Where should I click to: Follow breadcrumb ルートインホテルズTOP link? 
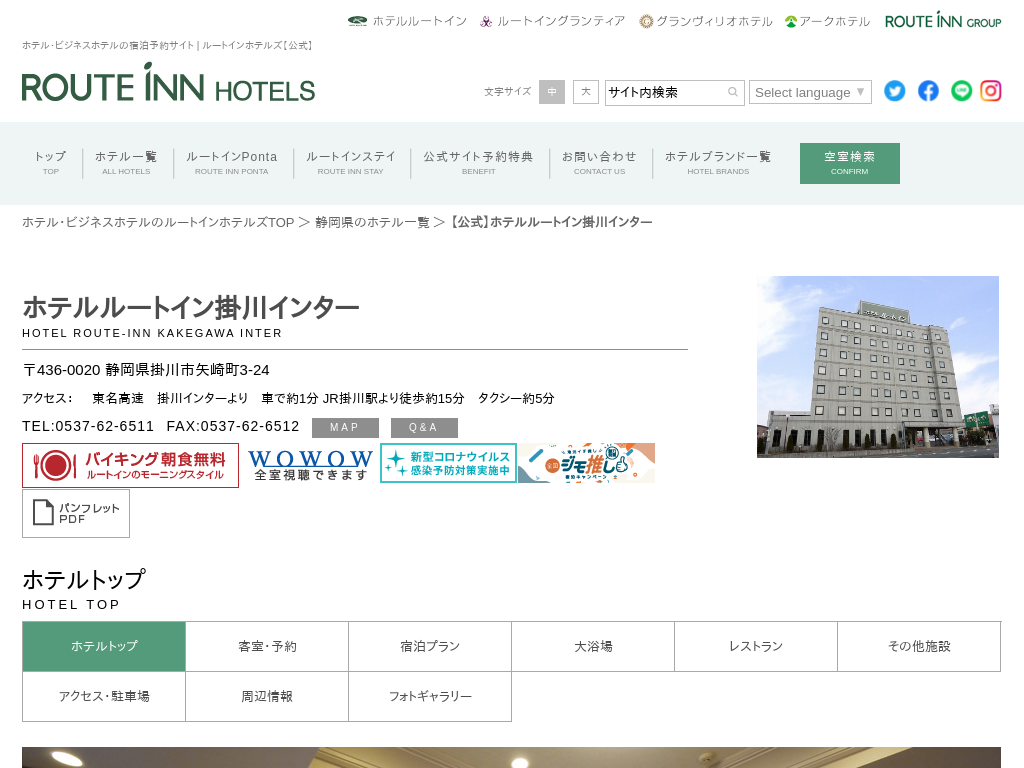click(x=158, y=222)
